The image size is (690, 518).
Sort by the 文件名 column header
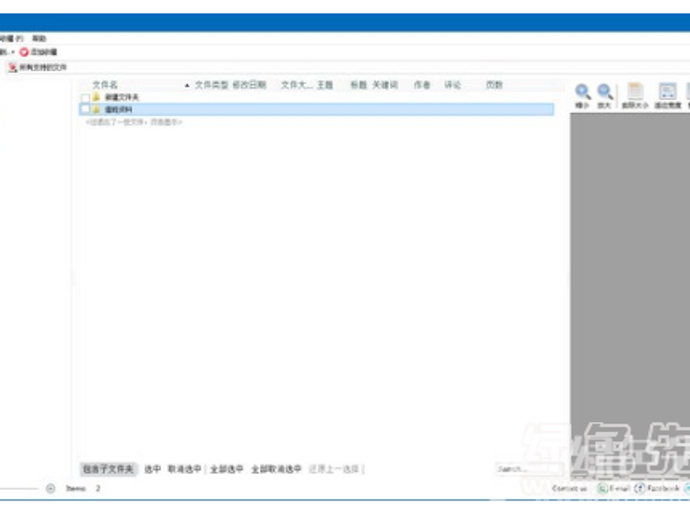pyautogui.click(x=105, y=85)
